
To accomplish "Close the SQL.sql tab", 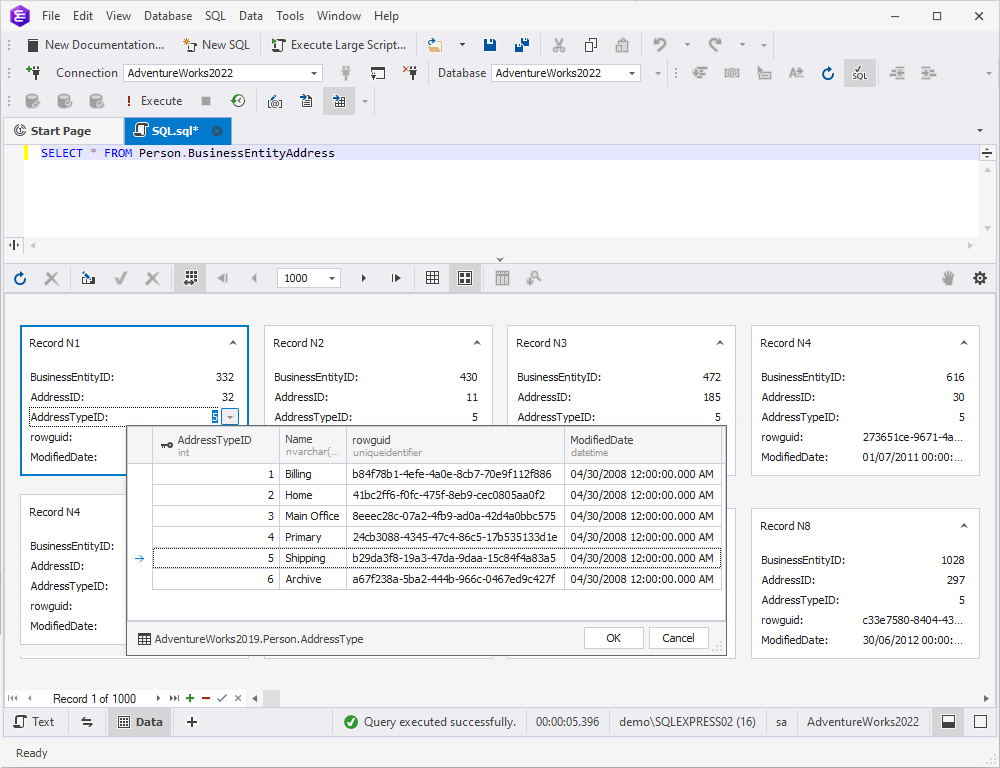I will pos(217,131).
